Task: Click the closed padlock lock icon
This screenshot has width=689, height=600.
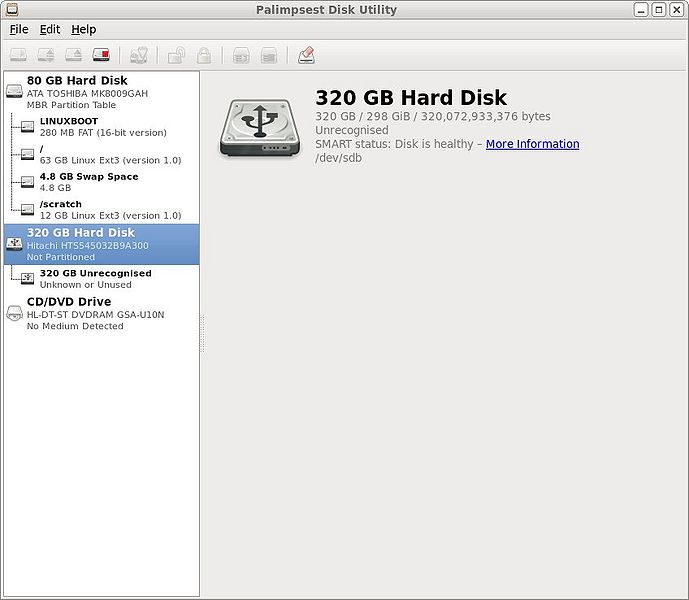Action: (204, 55)
